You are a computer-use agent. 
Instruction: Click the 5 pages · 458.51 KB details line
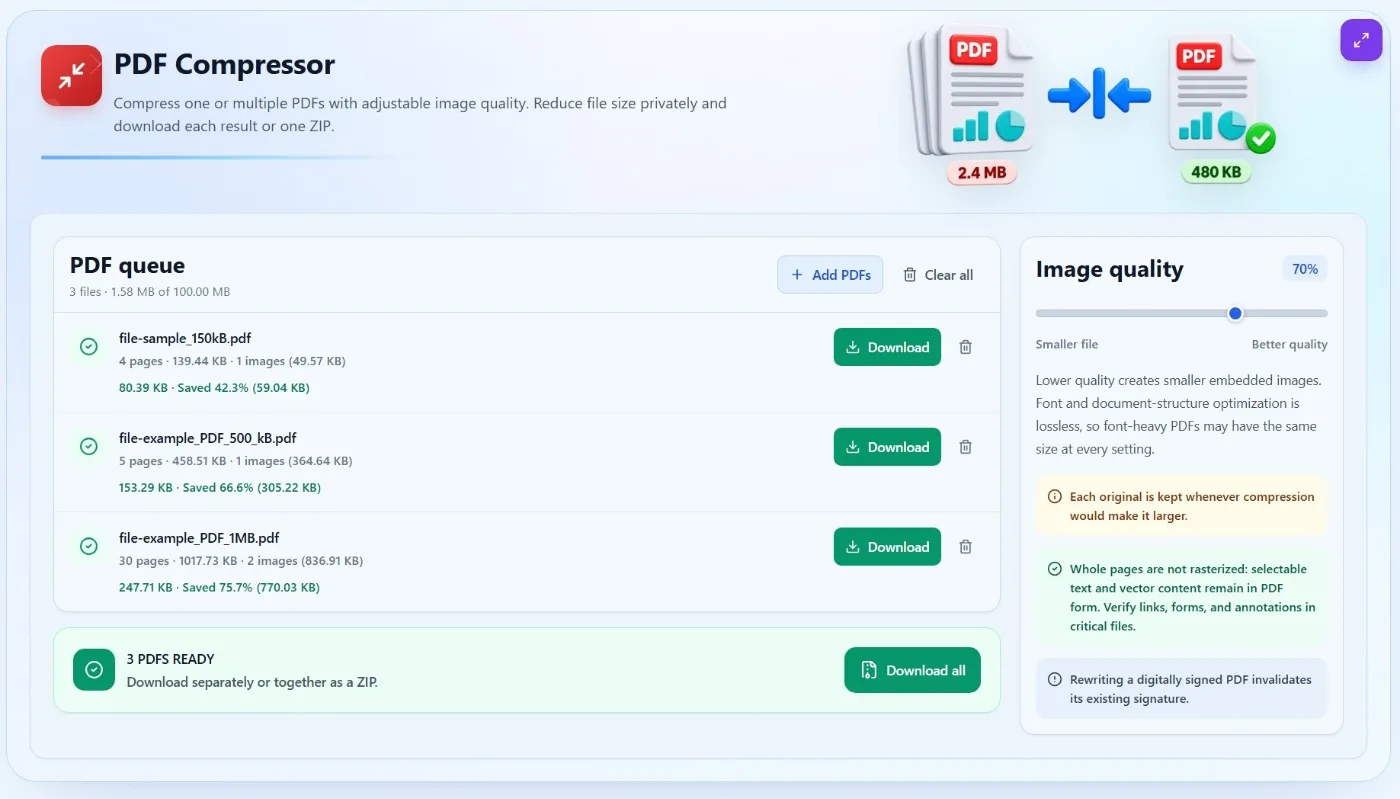click(x=235, y=461)
